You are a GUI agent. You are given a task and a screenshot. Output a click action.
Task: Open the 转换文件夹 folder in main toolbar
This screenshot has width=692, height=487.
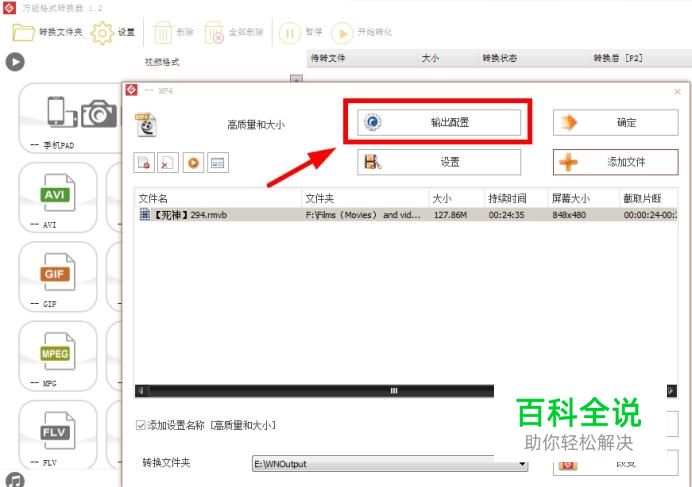pyautogui.click(x=47, y=32)
